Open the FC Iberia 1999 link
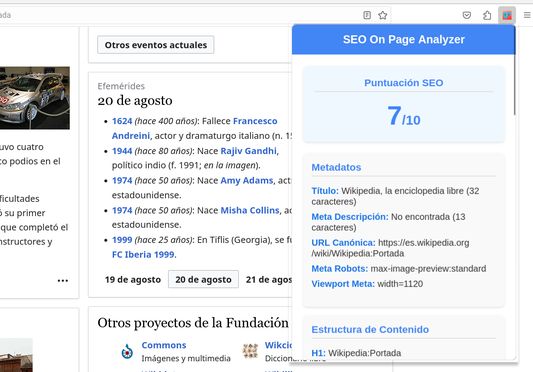 [x=144, y=254]
